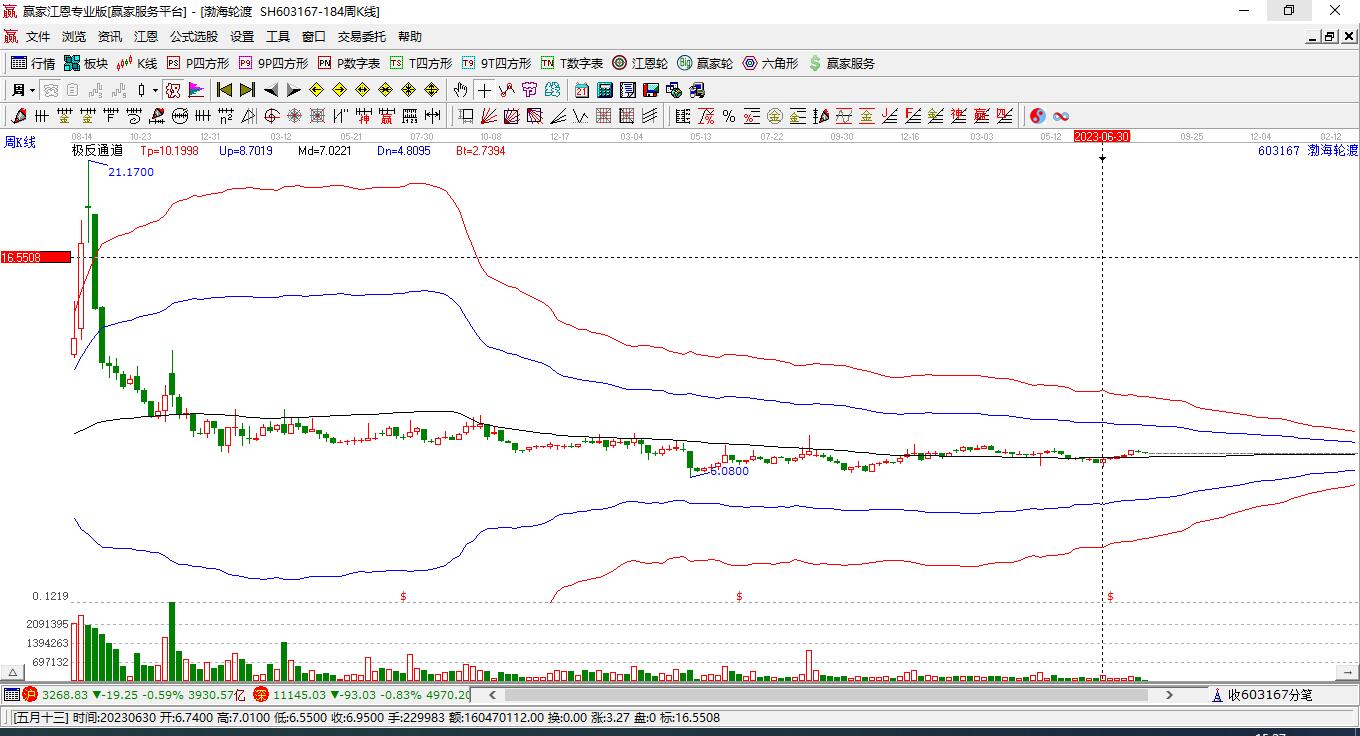Viewport: 1360px width, 736px height.
Task: Step chart right with black arrow
Action: [x=293, y=90]
